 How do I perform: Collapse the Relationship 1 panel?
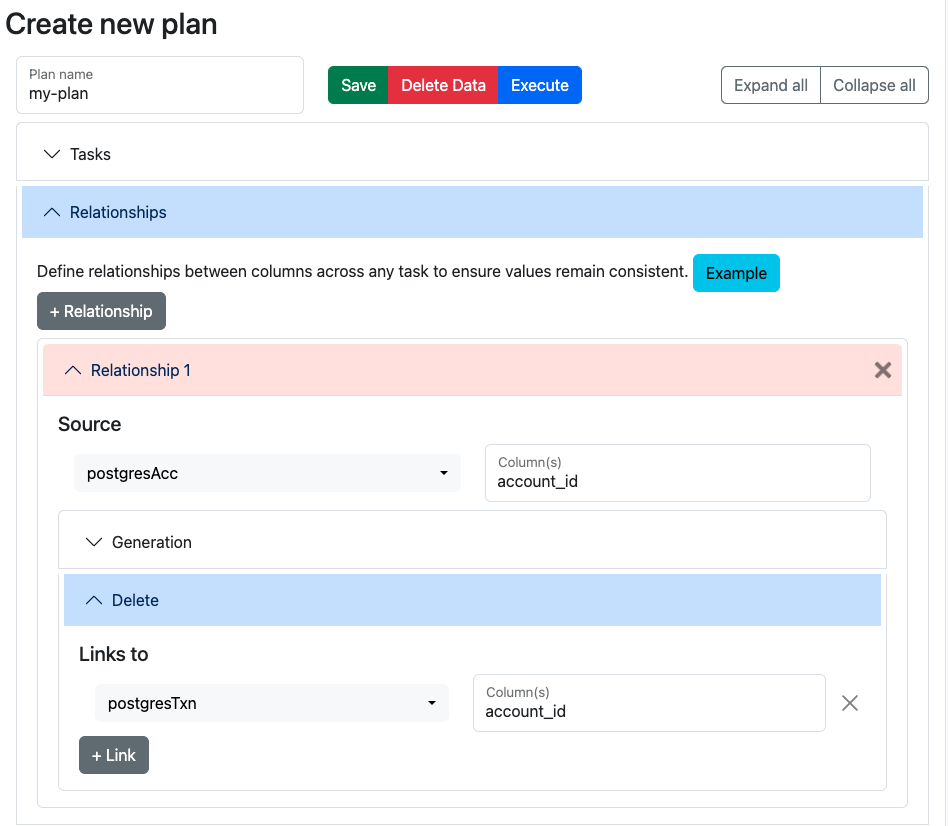tap(73, 370)
